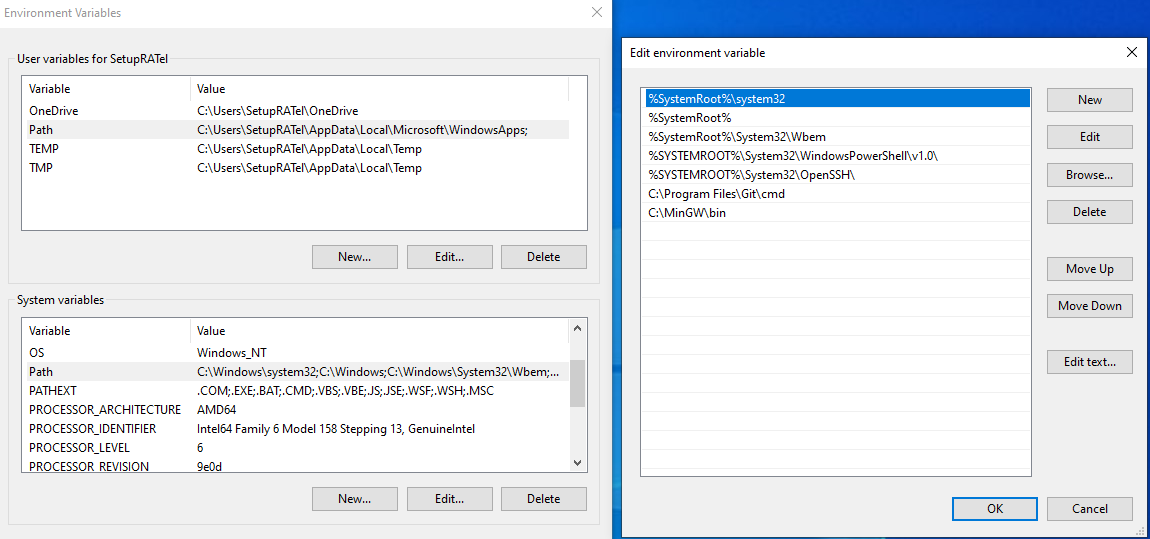Click the Move Down button
The image size is (1150, 539).
point(1089,305)
